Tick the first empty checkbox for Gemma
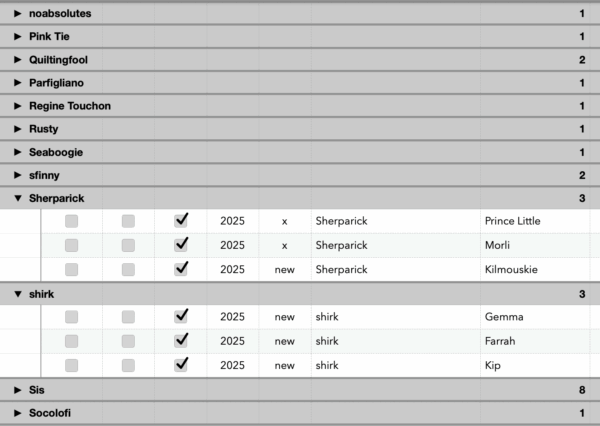 [72, 317]
